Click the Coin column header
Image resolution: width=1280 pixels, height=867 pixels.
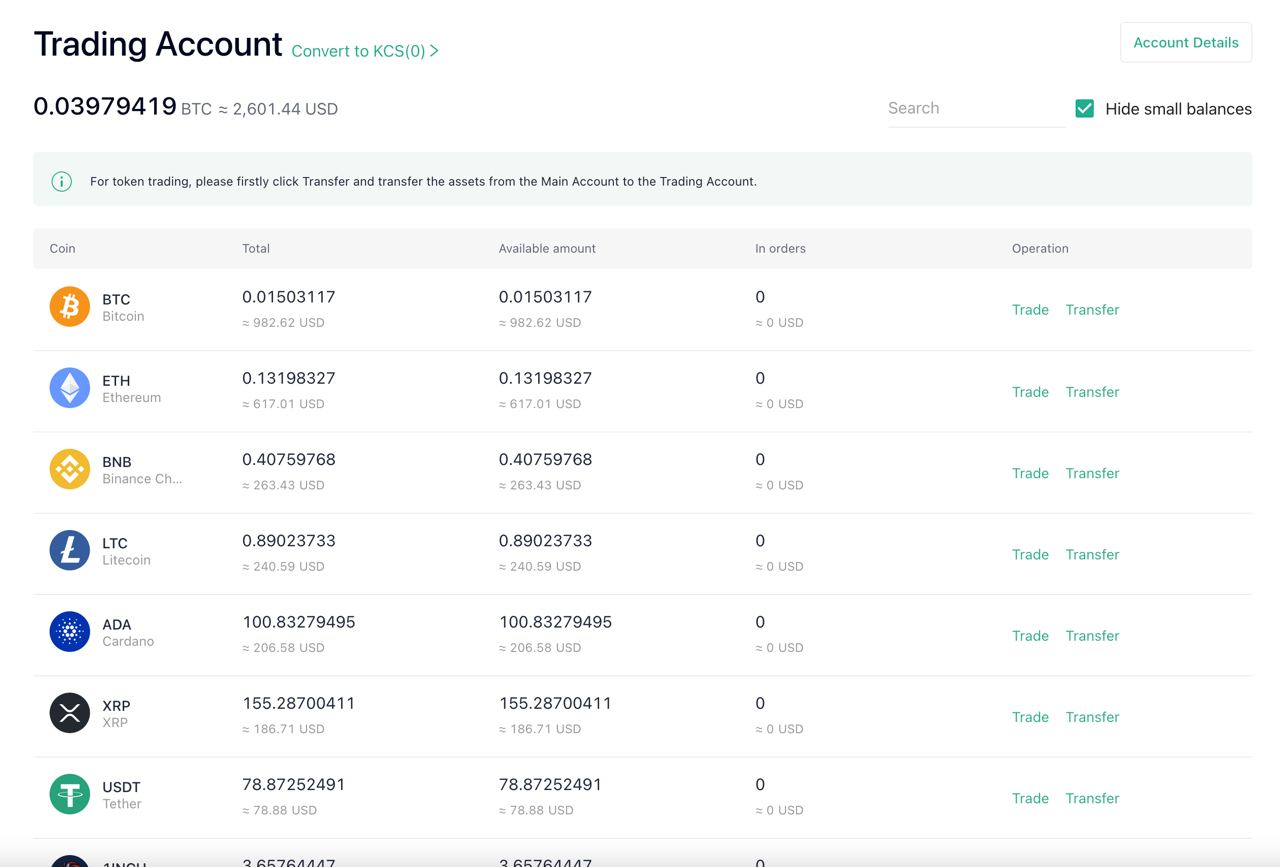point(62,248)
